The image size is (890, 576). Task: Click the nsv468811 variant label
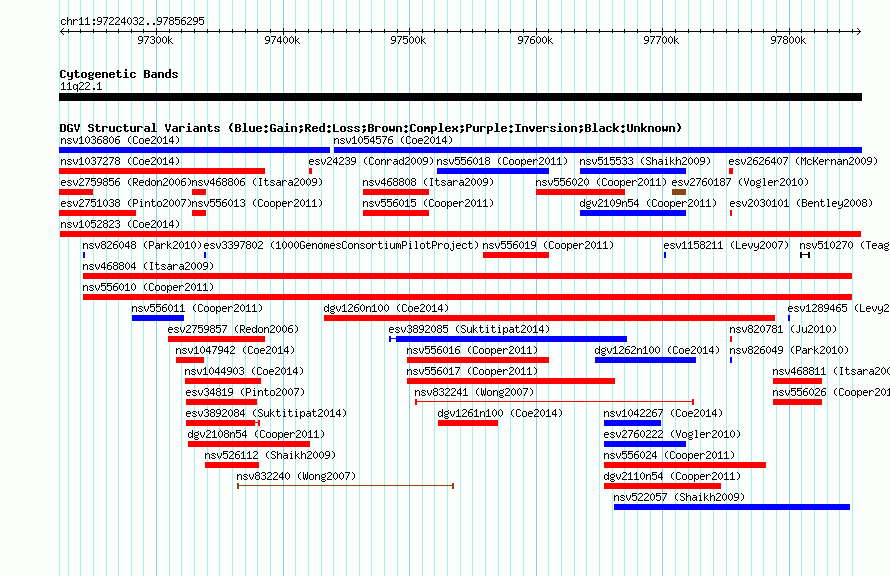(x=831, y=371)
